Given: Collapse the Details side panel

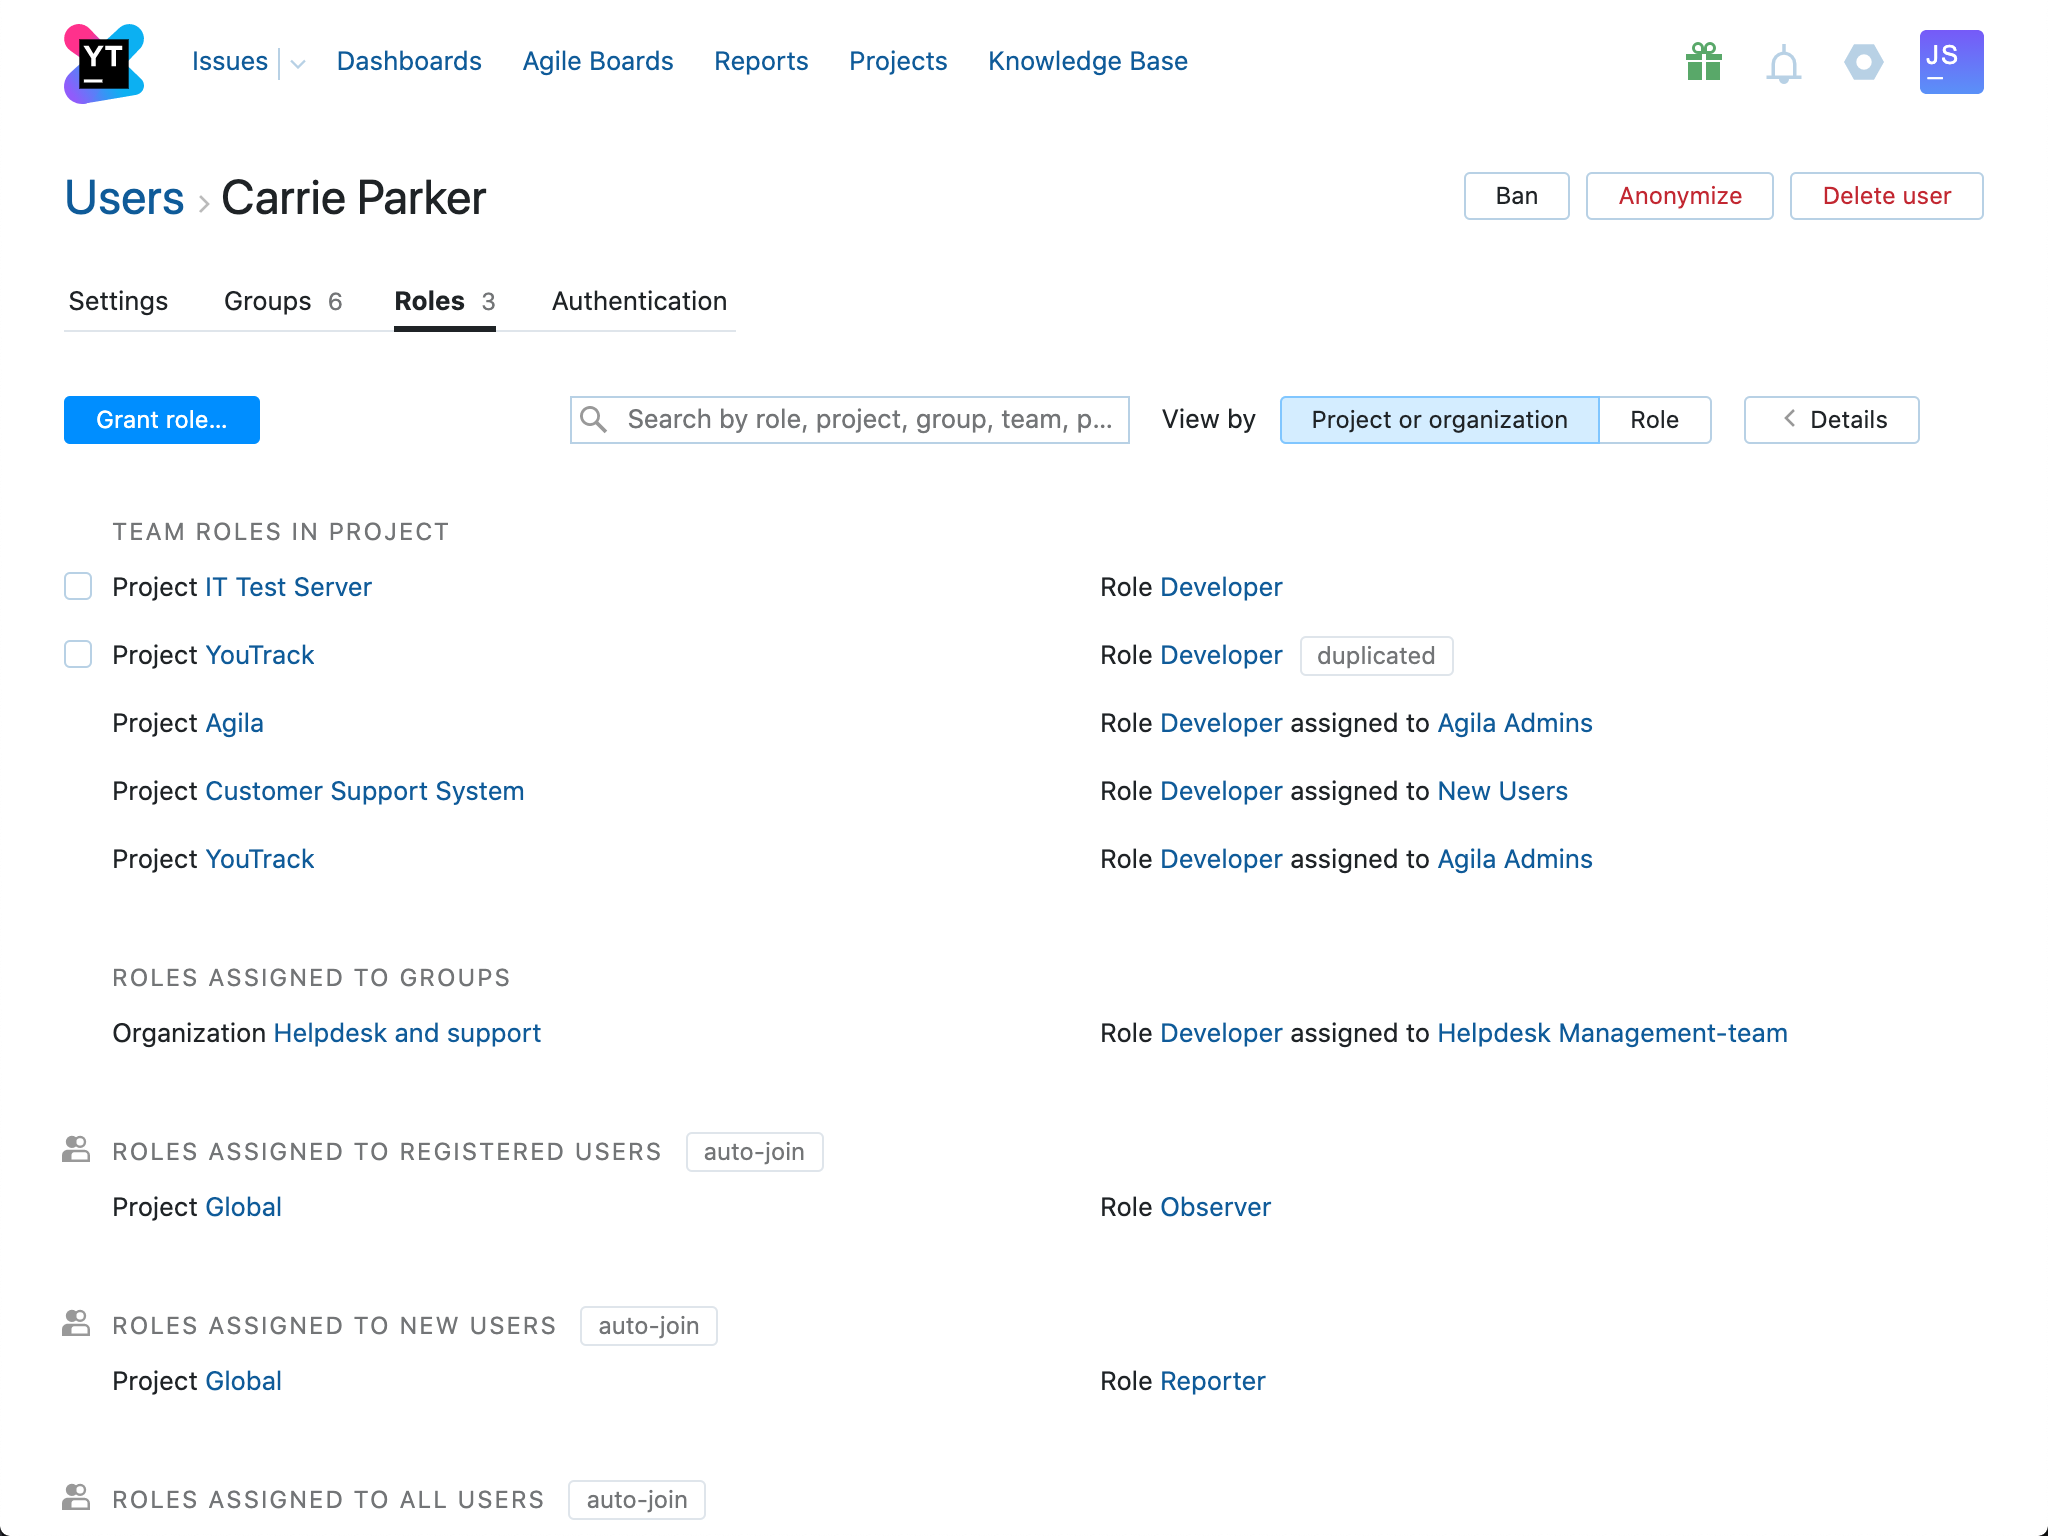Looking at the screenshot, I should pos(1831,420).
